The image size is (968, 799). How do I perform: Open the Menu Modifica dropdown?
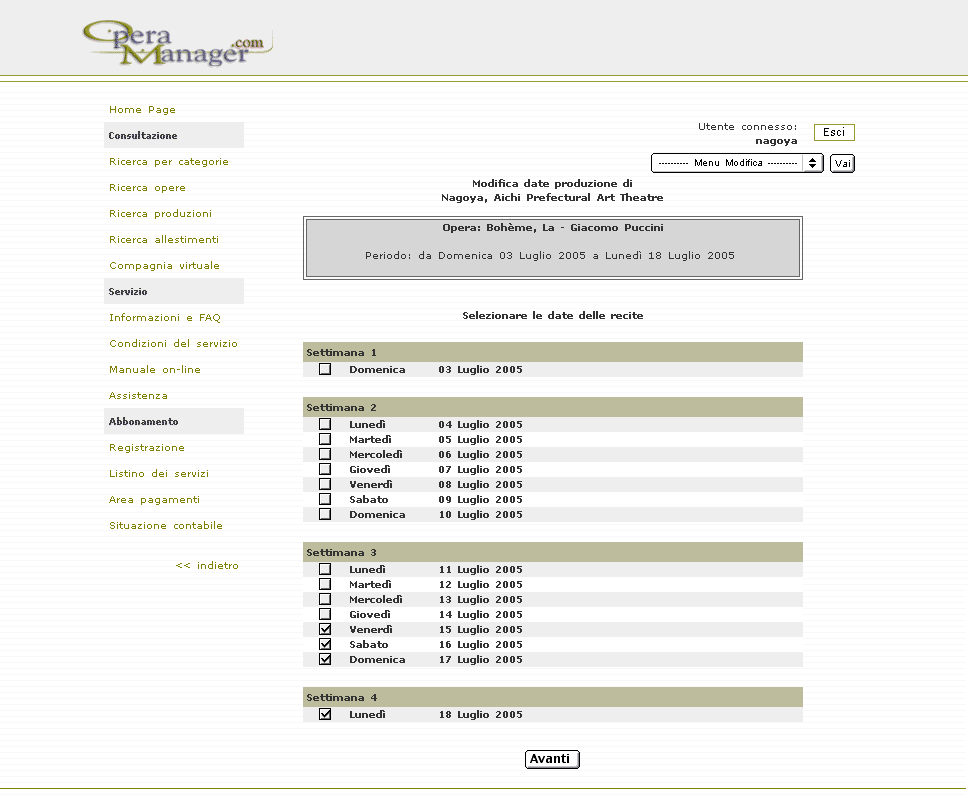(736, 163)
